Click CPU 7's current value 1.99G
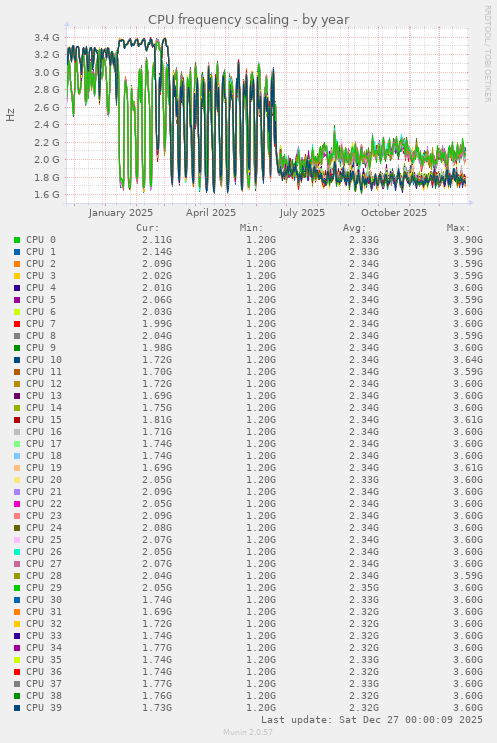This screenshot has height=743, width=497. click(x=157, y=324)
